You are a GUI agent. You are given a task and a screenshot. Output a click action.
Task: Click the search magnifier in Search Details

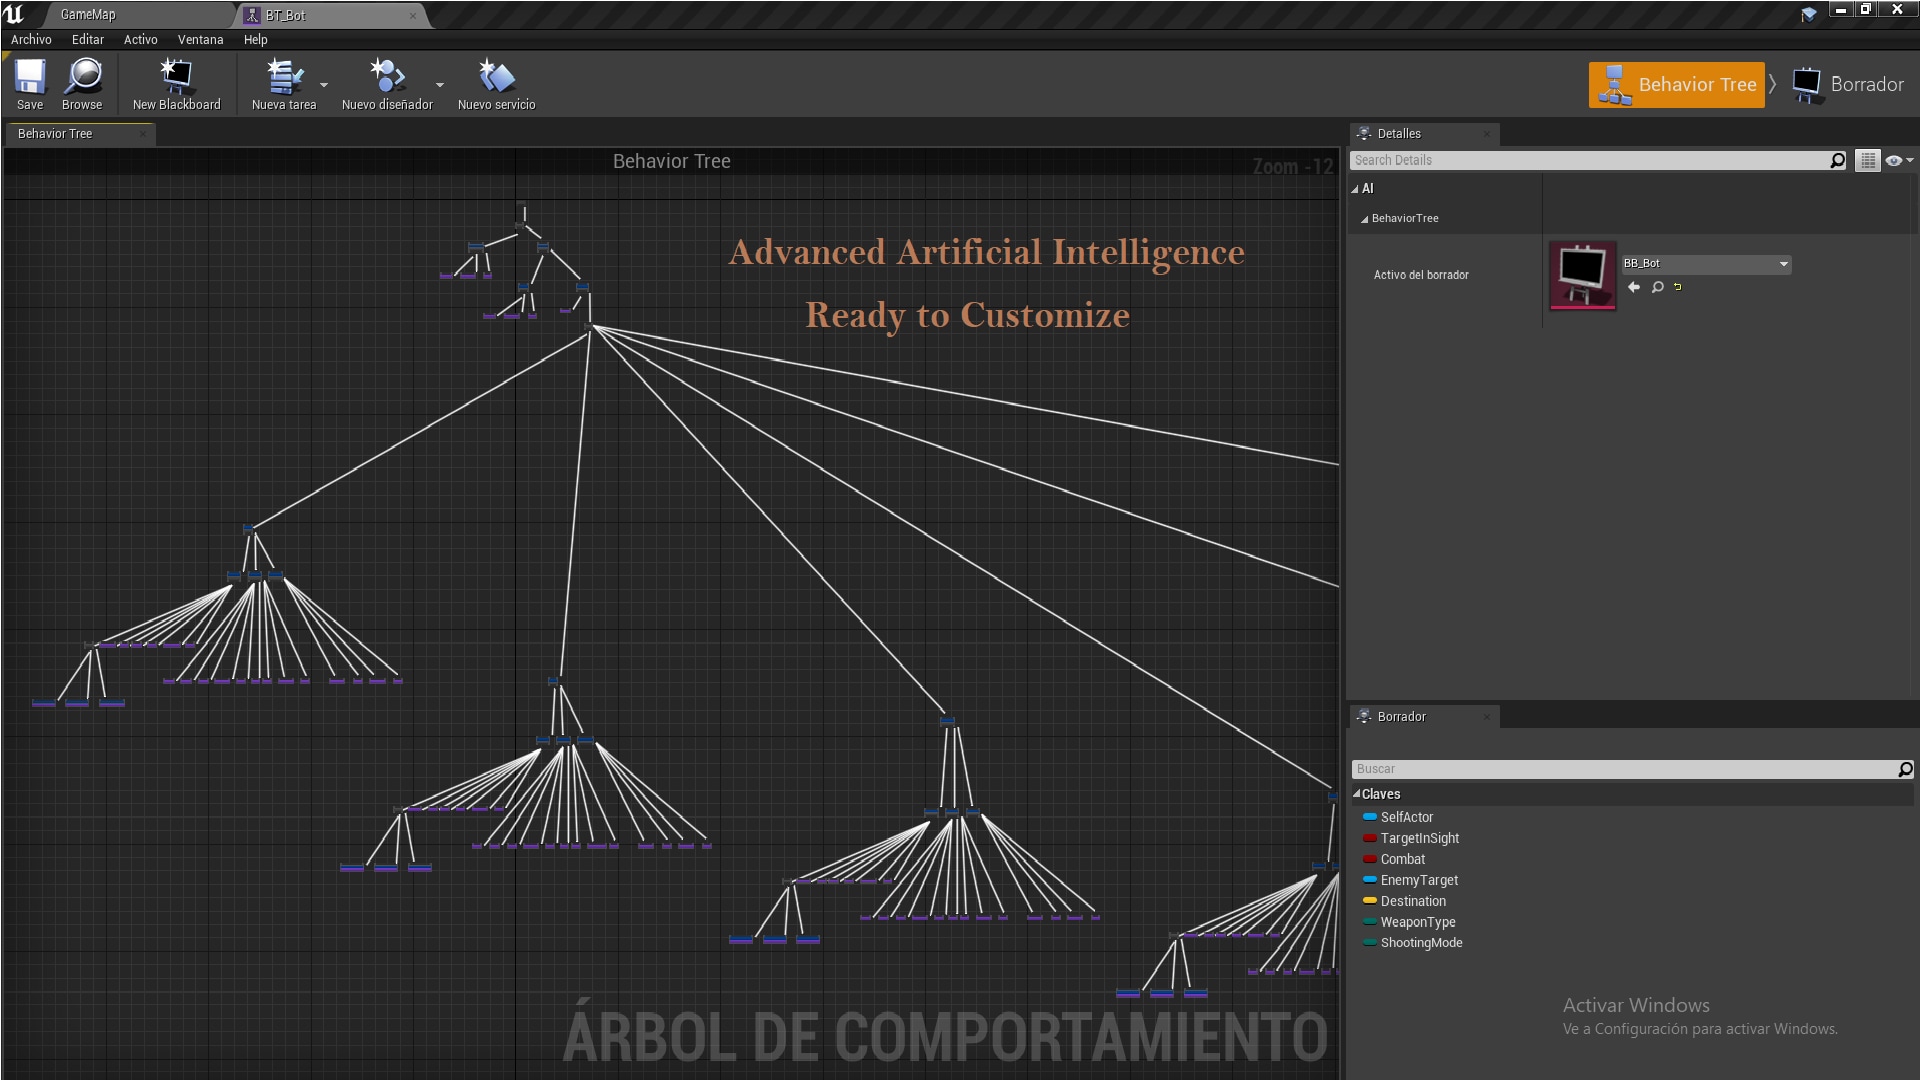[1837, 160]
